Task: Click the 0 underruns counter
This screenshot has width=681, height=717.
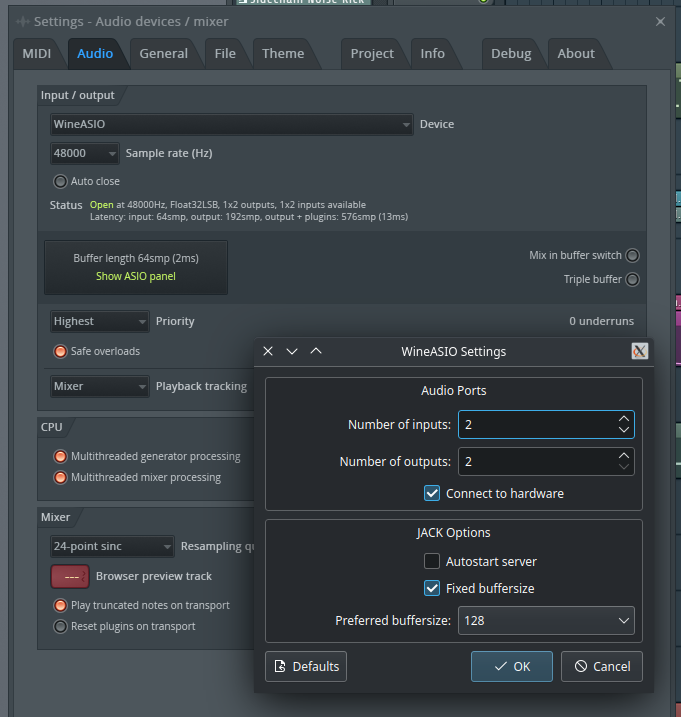Action: click(601, 321)
